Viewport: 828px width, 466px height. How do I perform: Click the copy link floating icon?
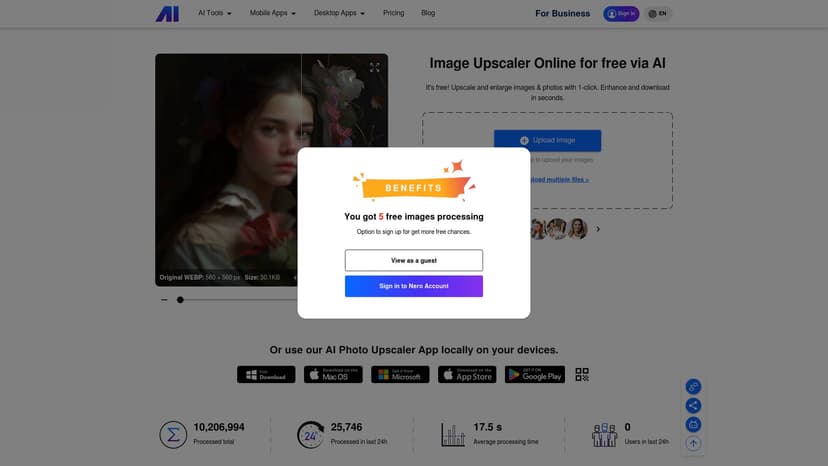[x=693, y=387]
